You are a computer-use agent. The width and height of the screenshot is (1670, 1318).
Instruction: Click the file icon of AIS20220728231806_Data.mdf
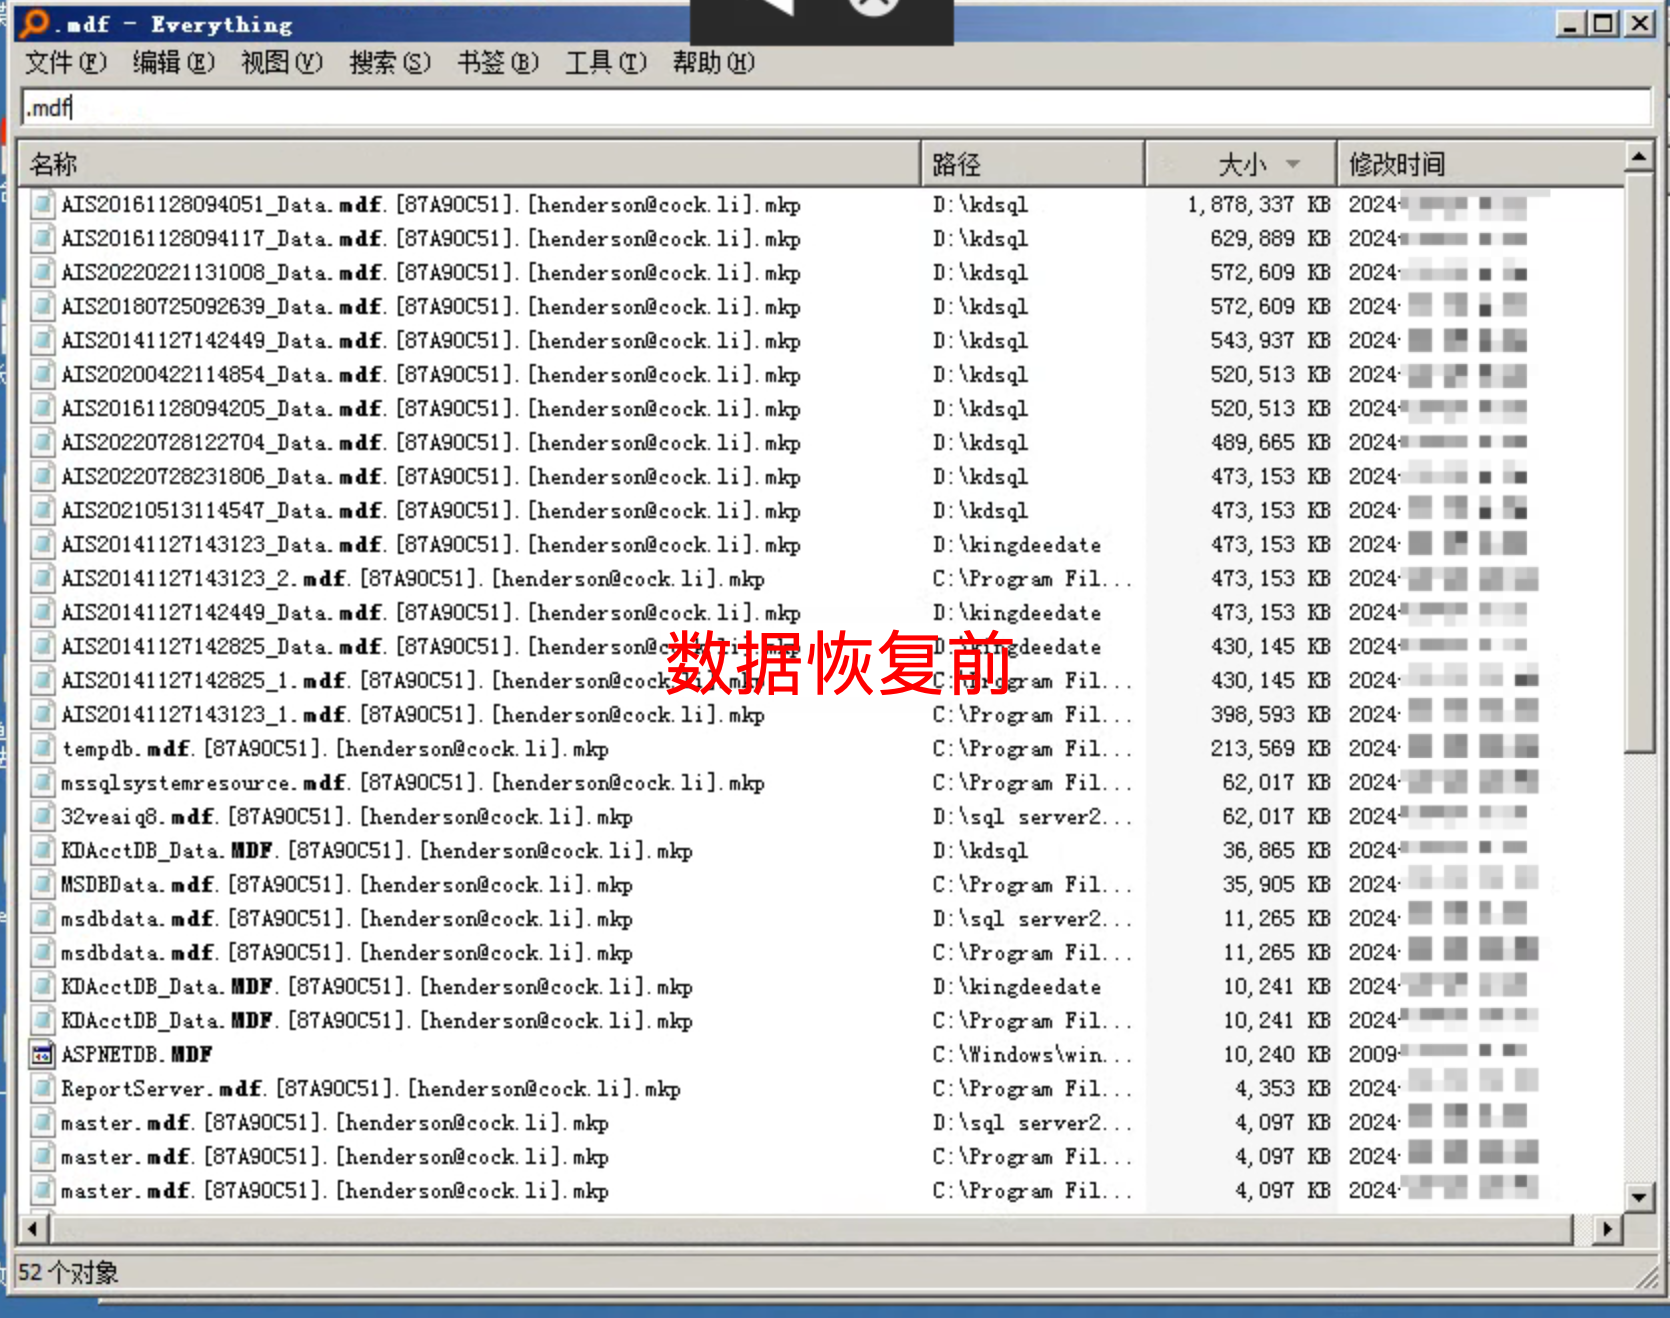click(x=42, y=477)
